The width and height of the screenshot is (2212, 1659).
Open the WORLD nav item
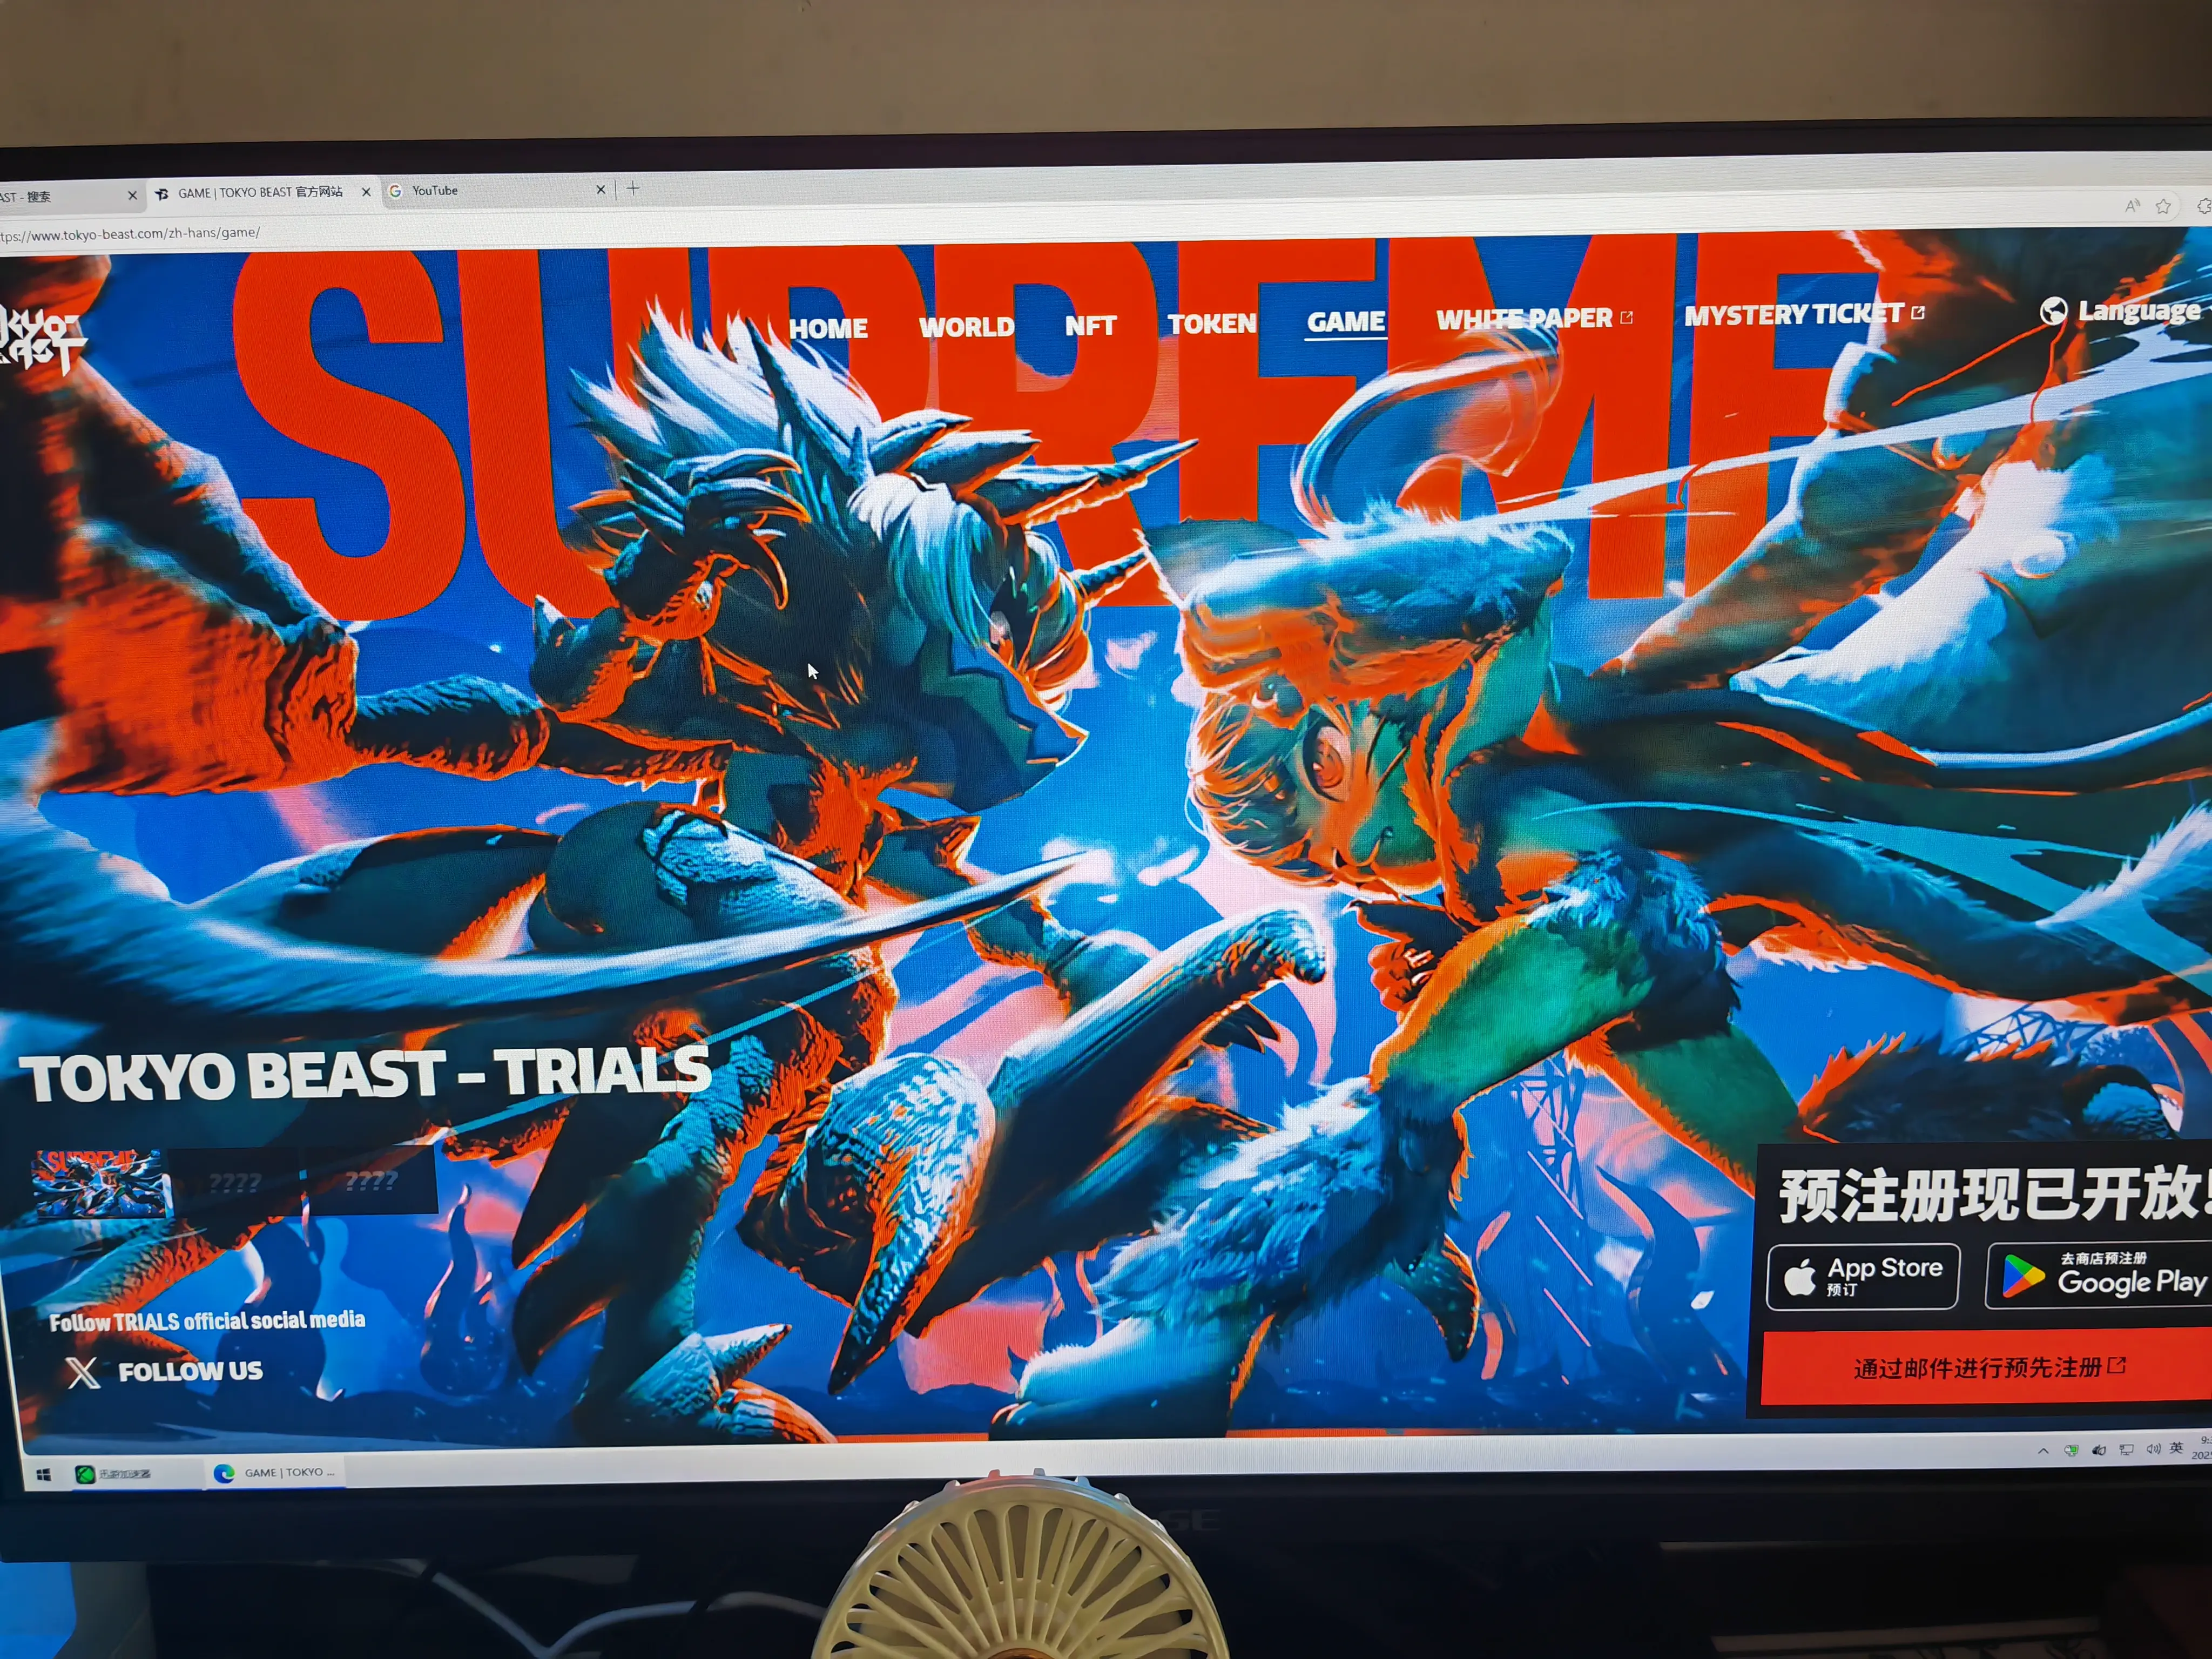pos(967,327)
